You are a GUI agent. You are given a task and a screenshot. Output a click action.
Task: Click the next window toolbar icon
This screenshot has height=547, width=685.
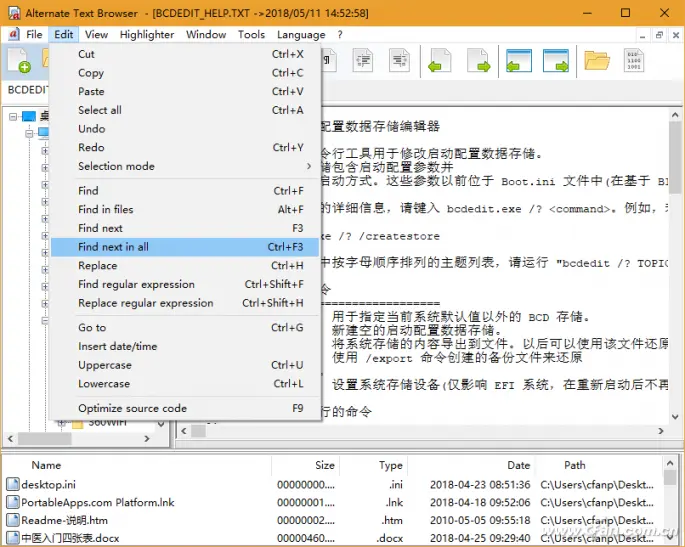coord(556,62)
